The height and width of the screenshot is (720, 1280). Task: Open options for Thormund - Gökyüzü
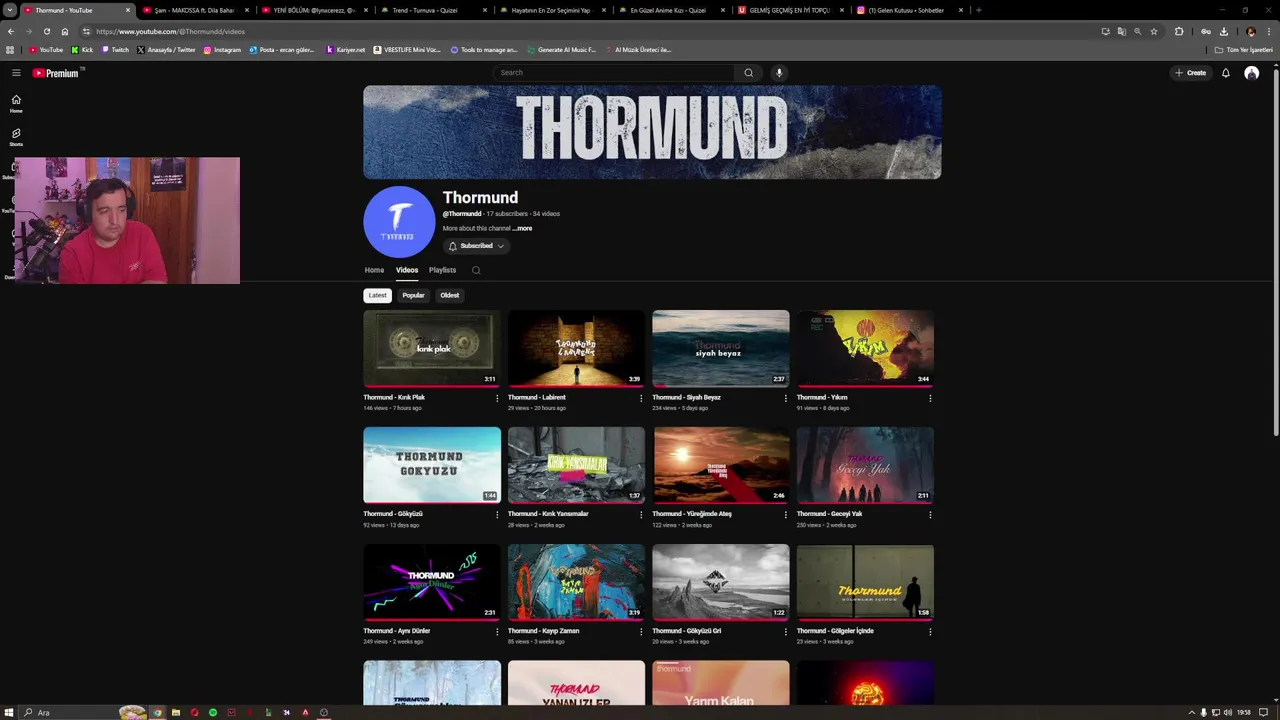click(x=497, y=515)
